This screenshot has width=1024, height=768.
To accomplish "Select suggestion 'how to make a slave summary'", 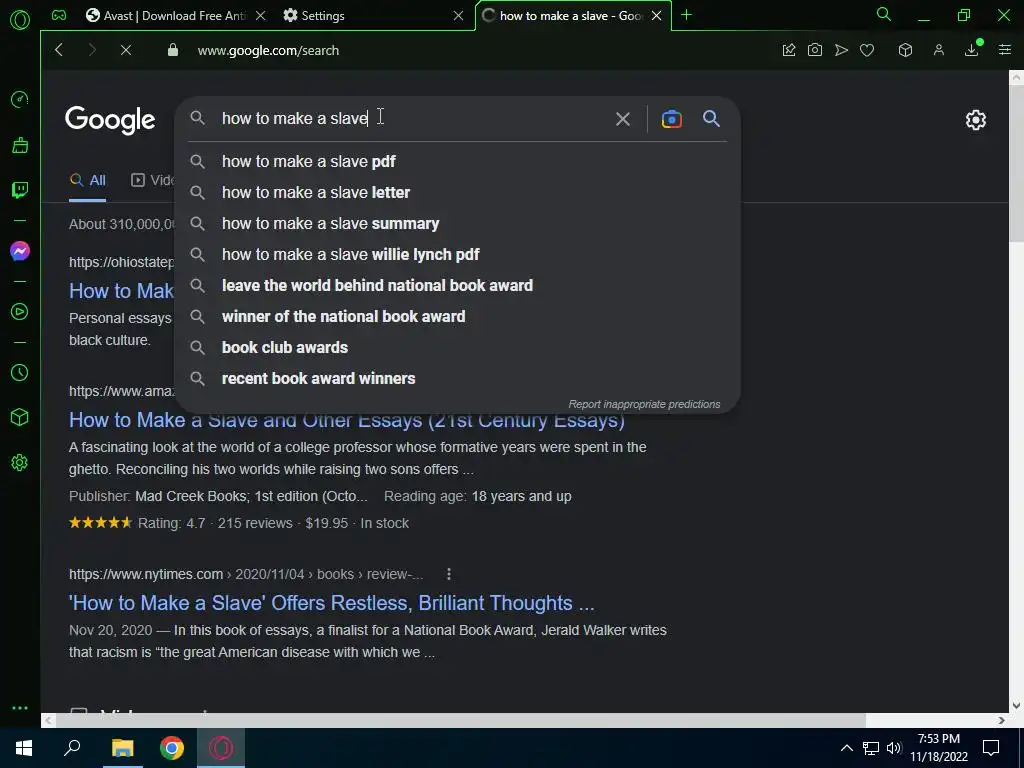I will pos(457,223).
